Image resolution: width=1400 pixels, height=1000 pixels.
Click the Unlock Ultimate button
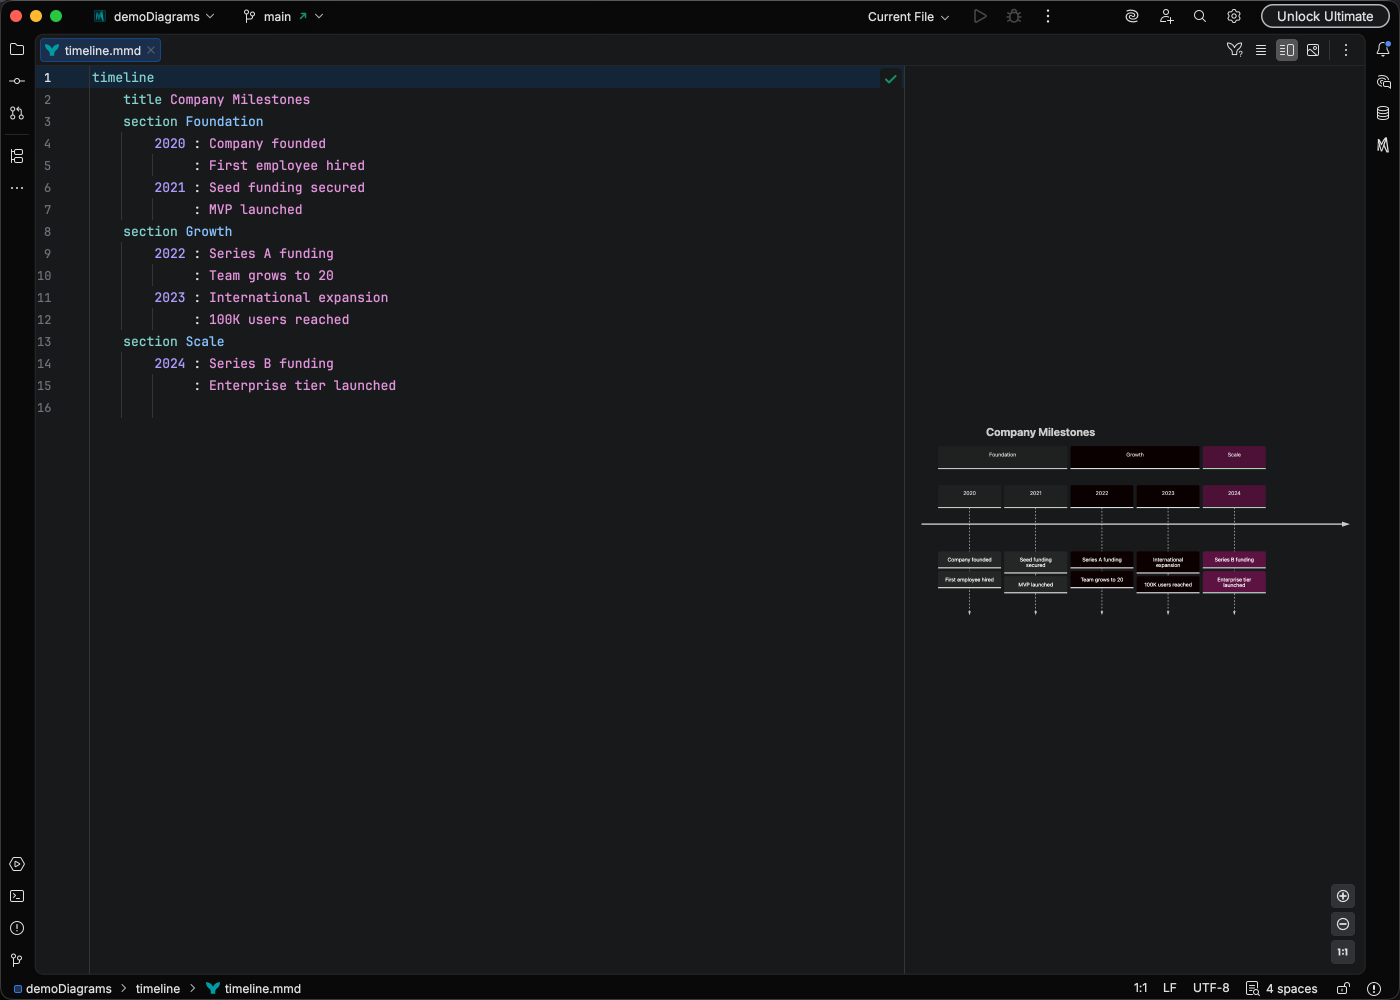click(x=1325, y=17)
